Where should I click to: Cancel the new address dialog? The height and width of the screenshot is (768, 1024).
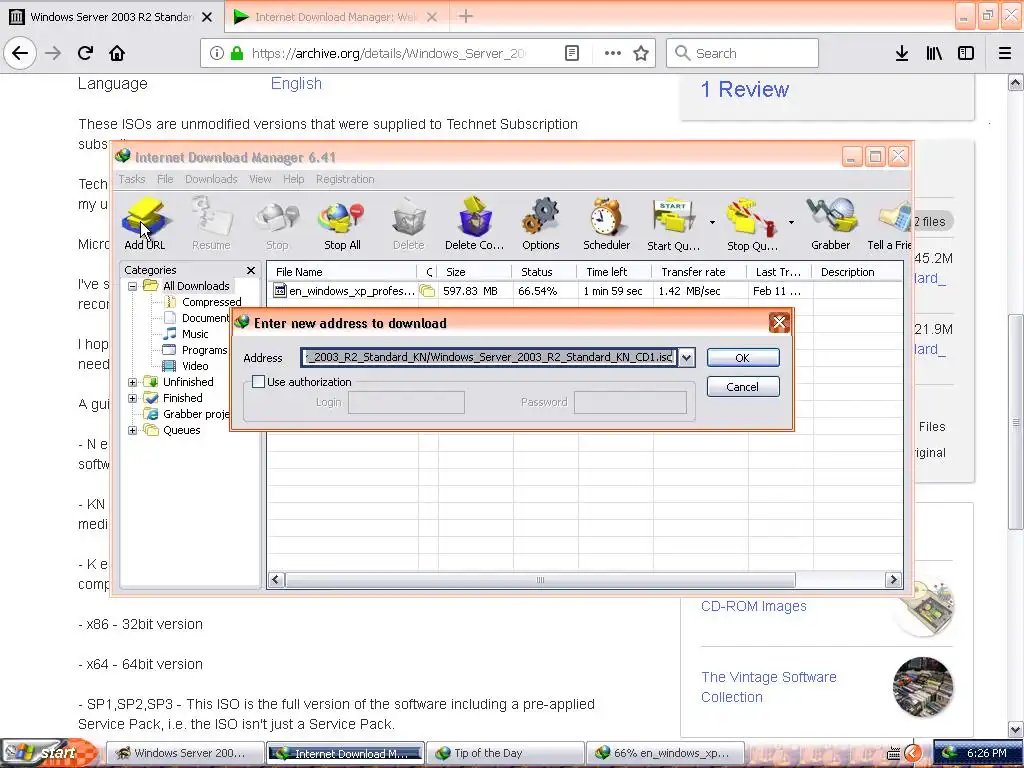(743, 387)
